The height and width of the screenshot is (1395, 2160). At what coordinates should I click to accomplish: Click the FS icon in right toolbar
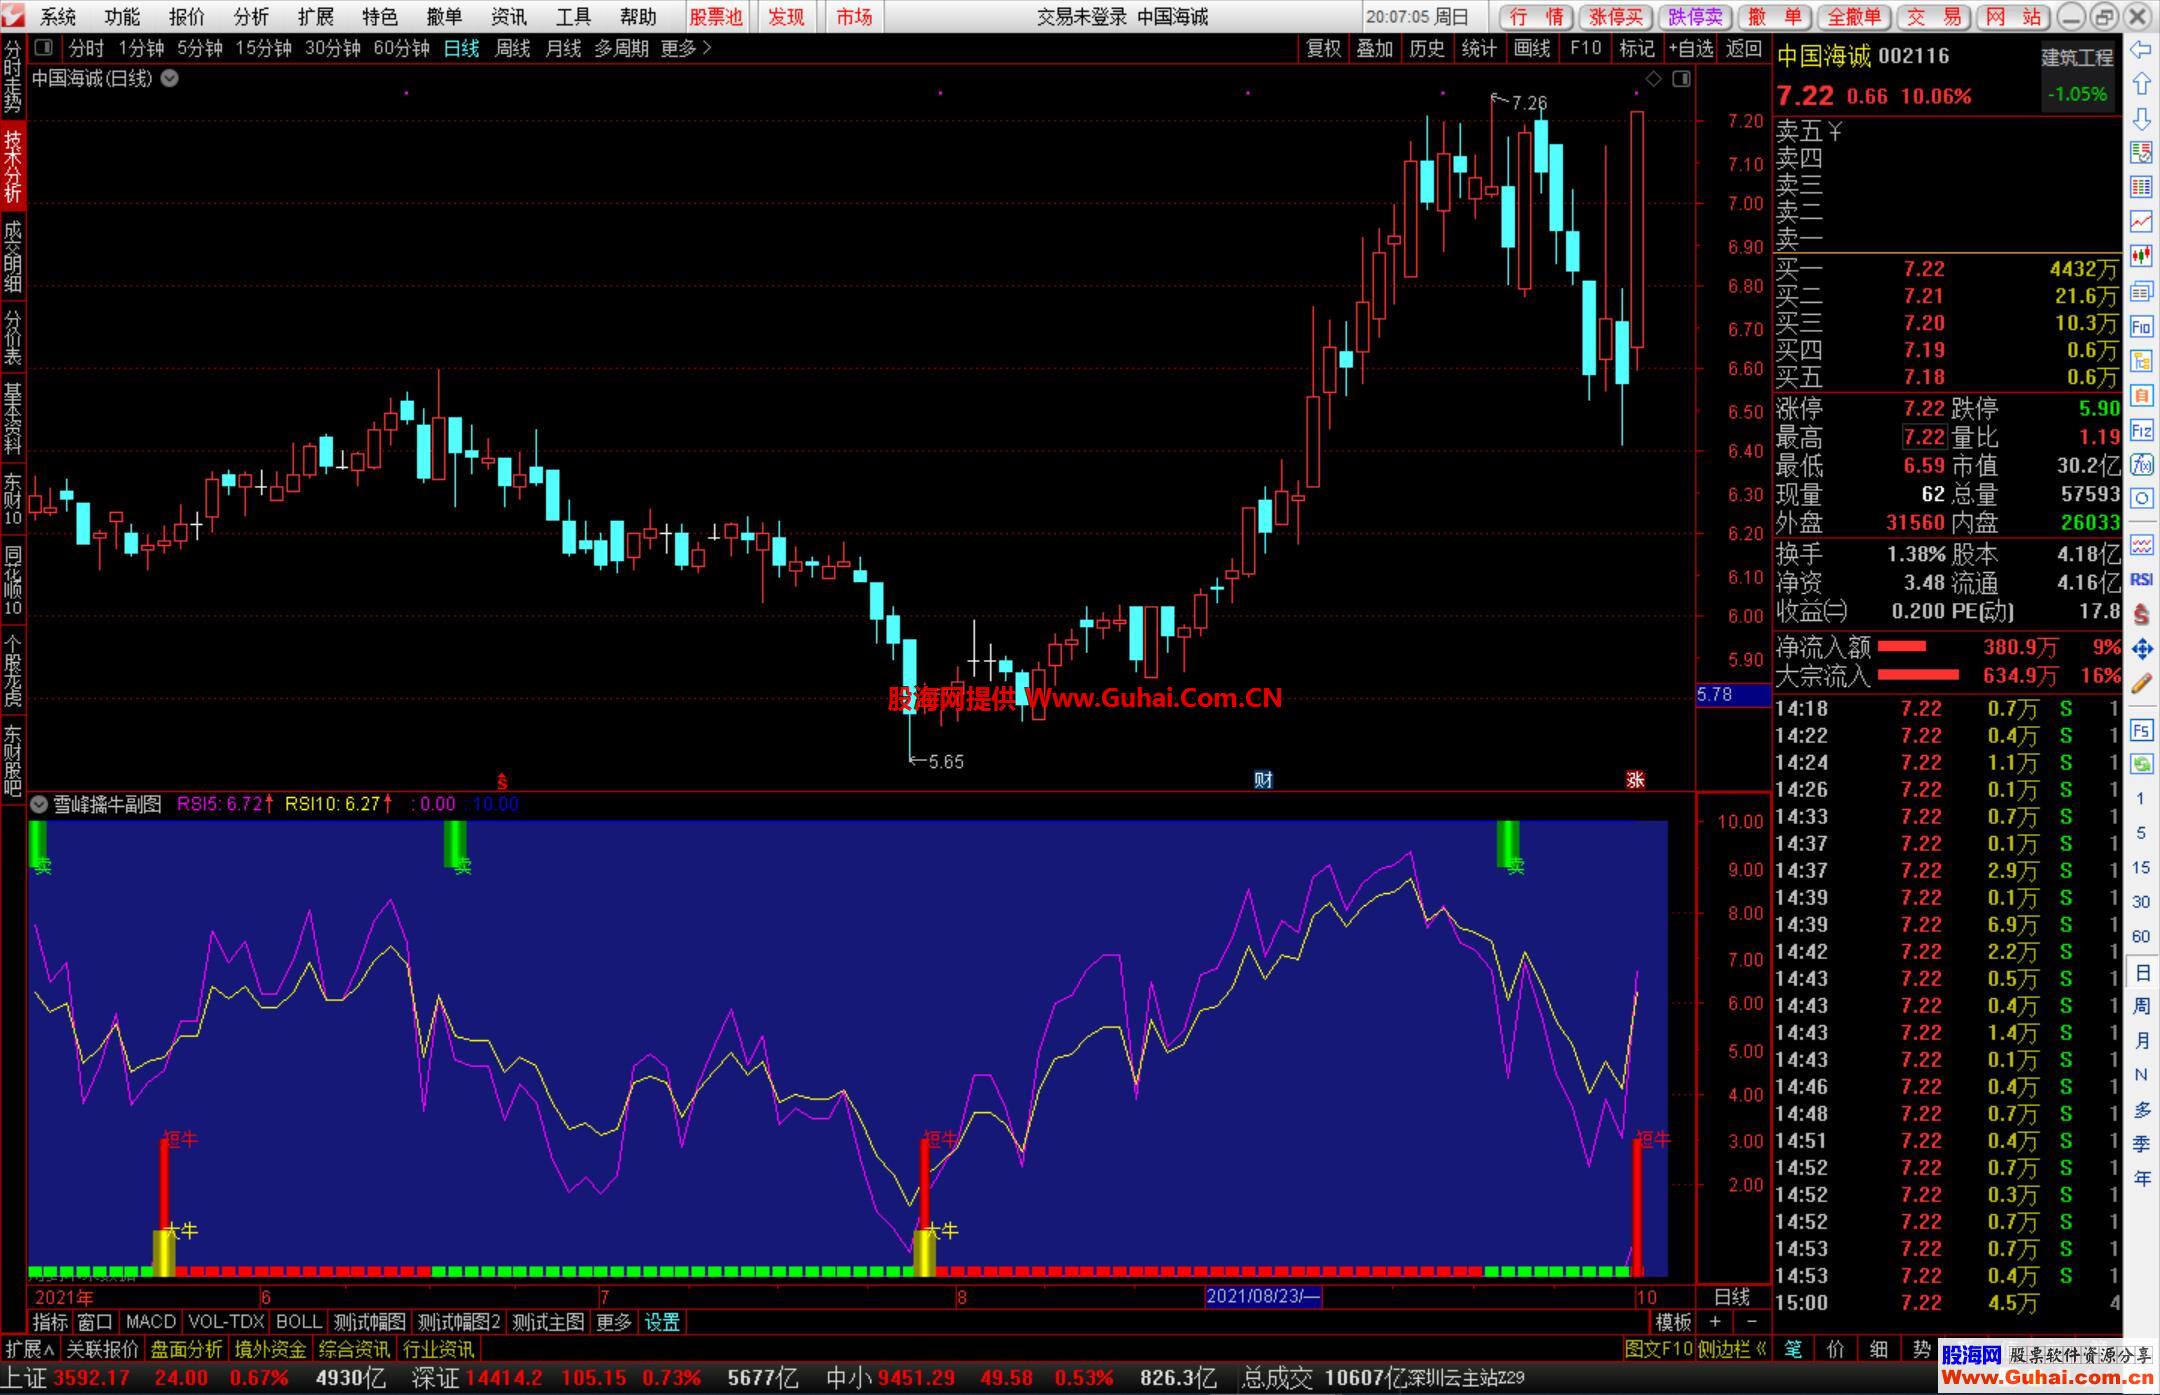click(2141, 730)
